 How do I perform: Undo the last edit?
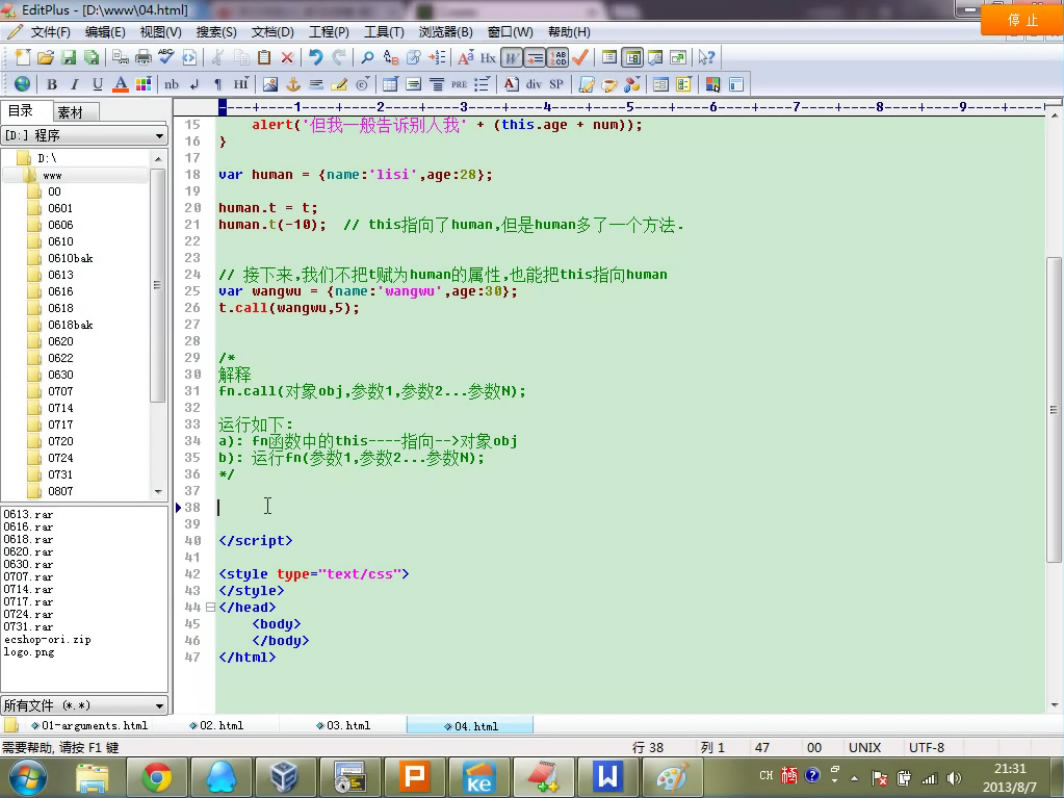(x=316, y=58)
